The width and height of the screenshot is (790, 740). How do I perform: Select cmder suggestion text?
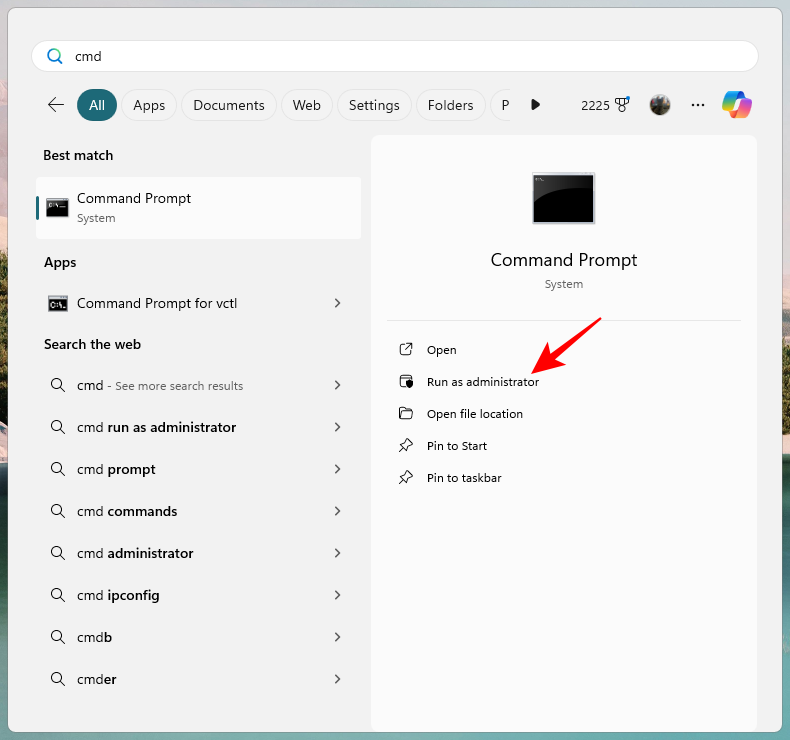[96, 679]
